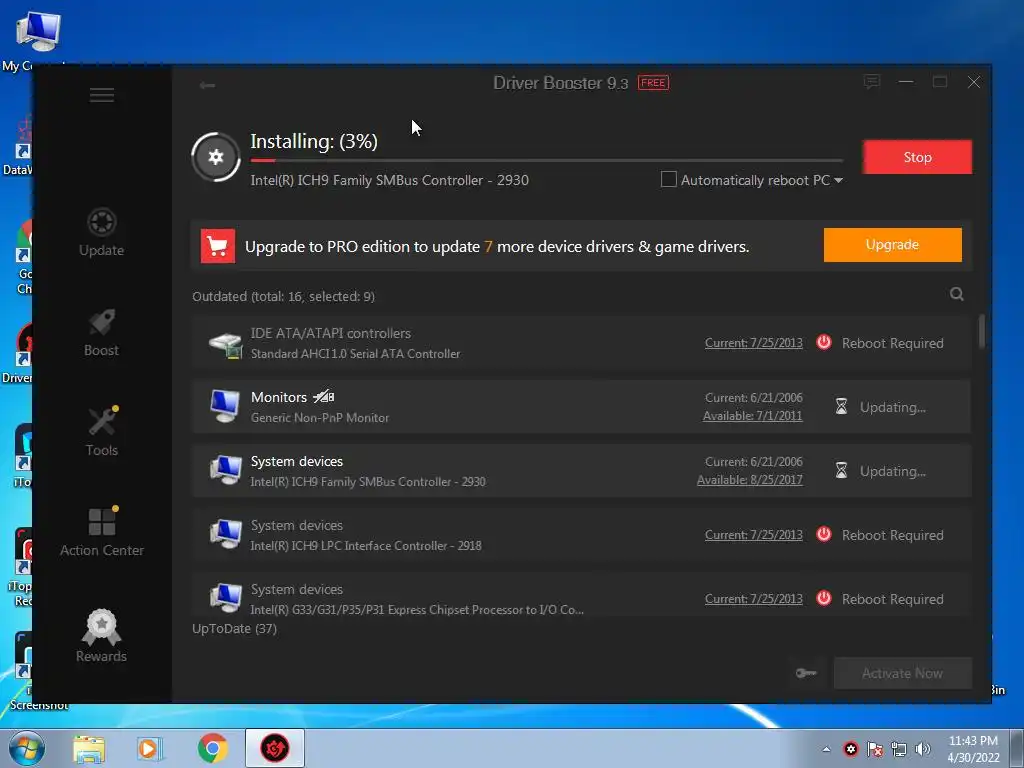Expand the UpToDate (37) section
The height and width of the screenshot is (768, 1024).
234,628
